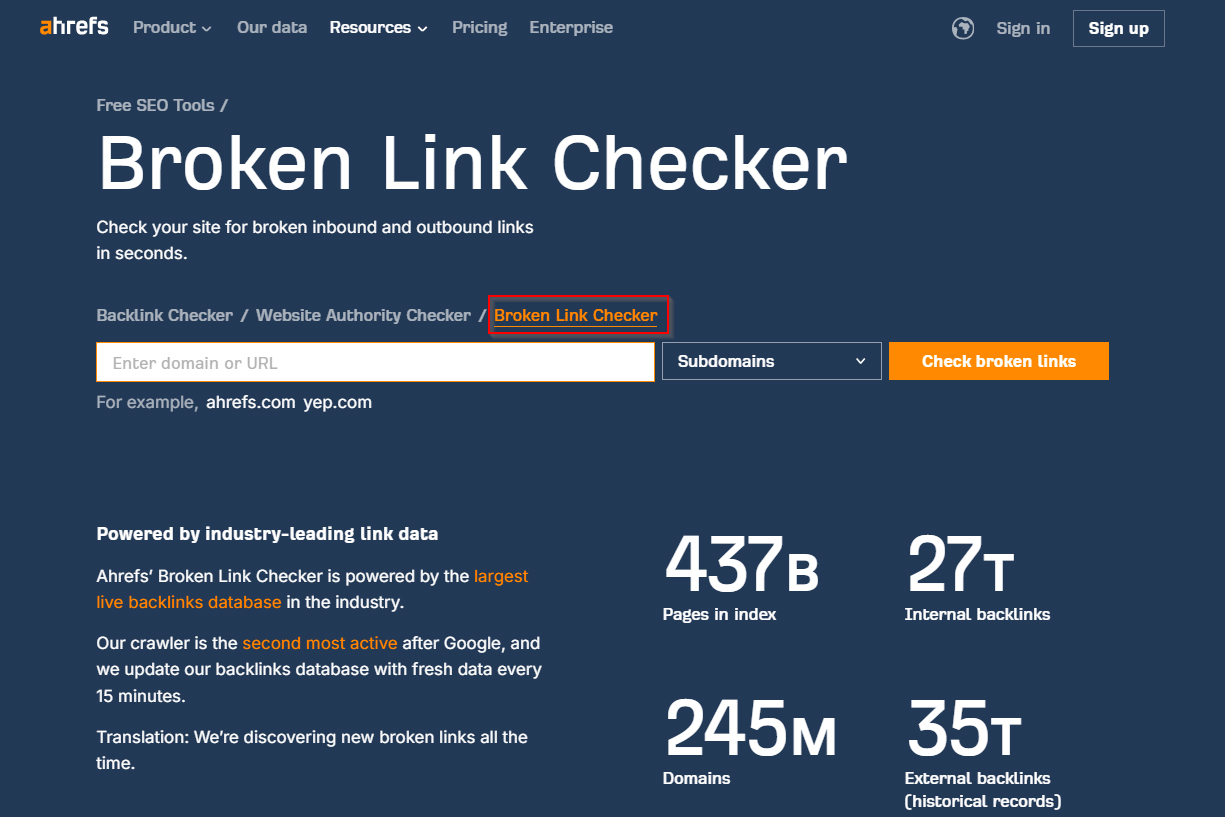Image resolution: width=1225 pixels, height=817 pixels.
Task: Switch to the Website Authority Checker tab
Action: tap(363, 315)
